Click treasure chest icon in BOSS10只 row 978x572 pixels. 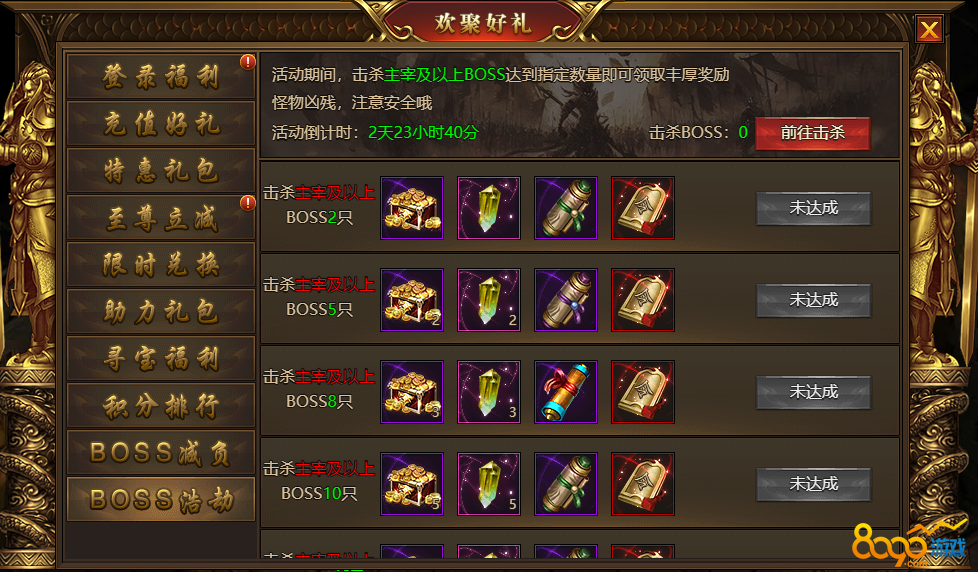click(x=412, y=484)
